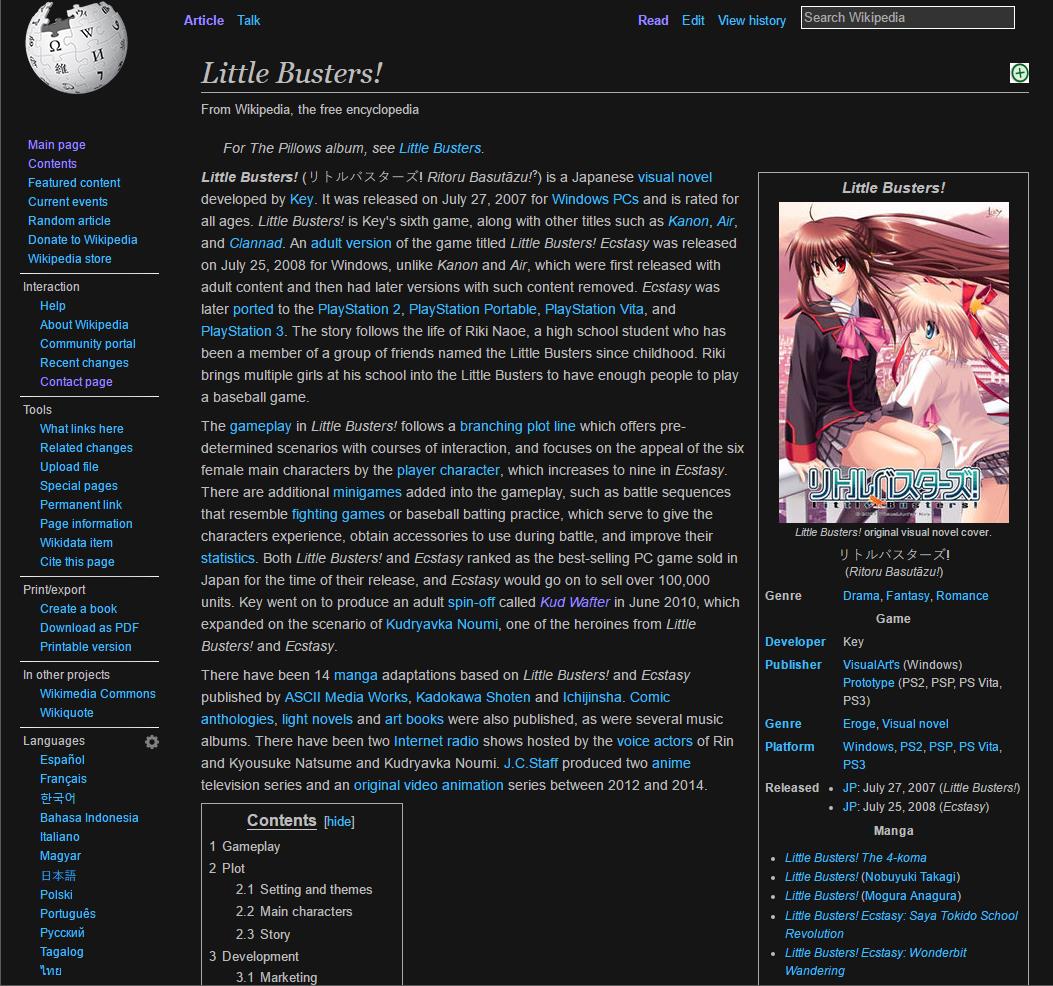Open the 日本語 language version
This screenshot has height=986, width=1053.
pyautogui.click(x=58, y=875)
